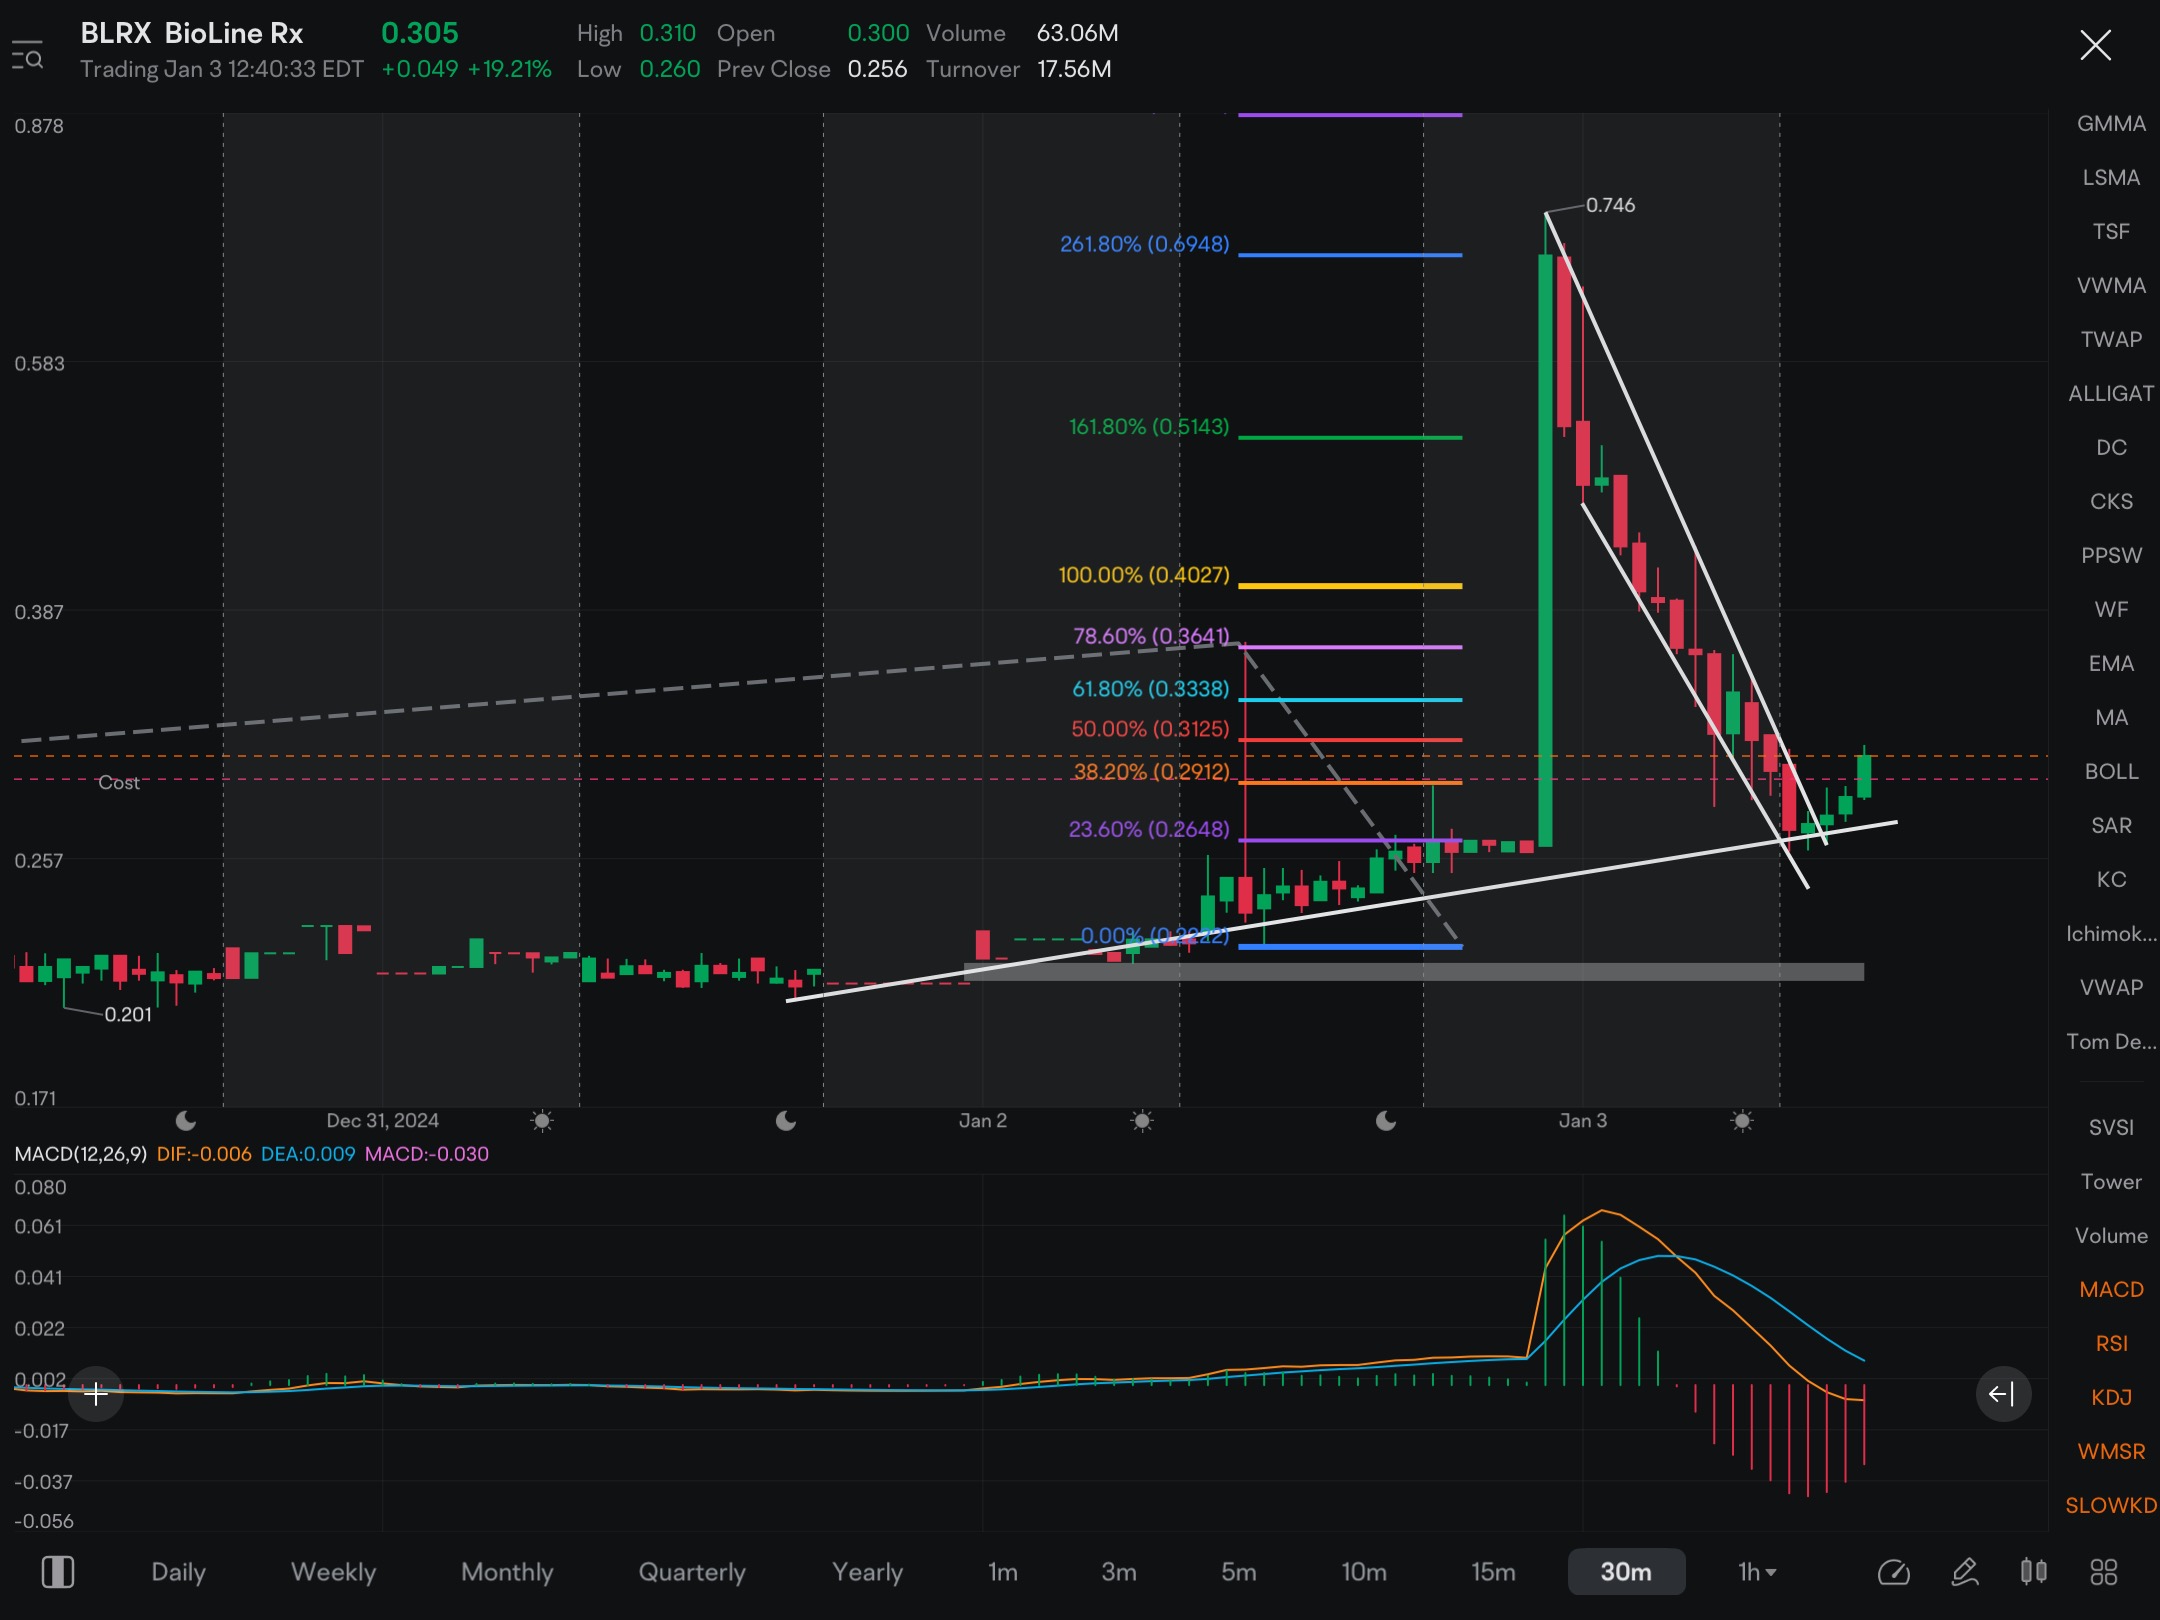
Task: Activate the drawing pencil tool
Action: pos(1965,1572)
